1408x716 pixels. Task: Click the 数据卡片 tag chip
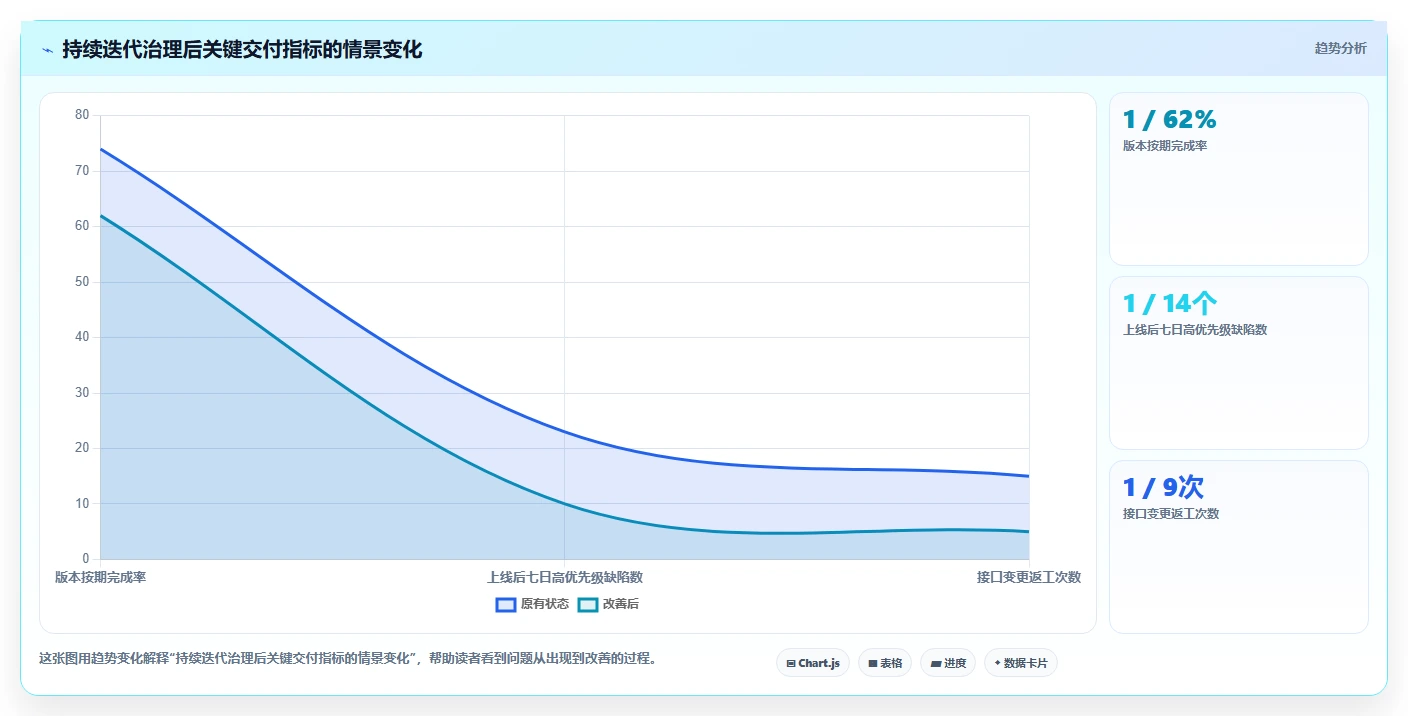pyautogui.click(x=1021, y=663)
